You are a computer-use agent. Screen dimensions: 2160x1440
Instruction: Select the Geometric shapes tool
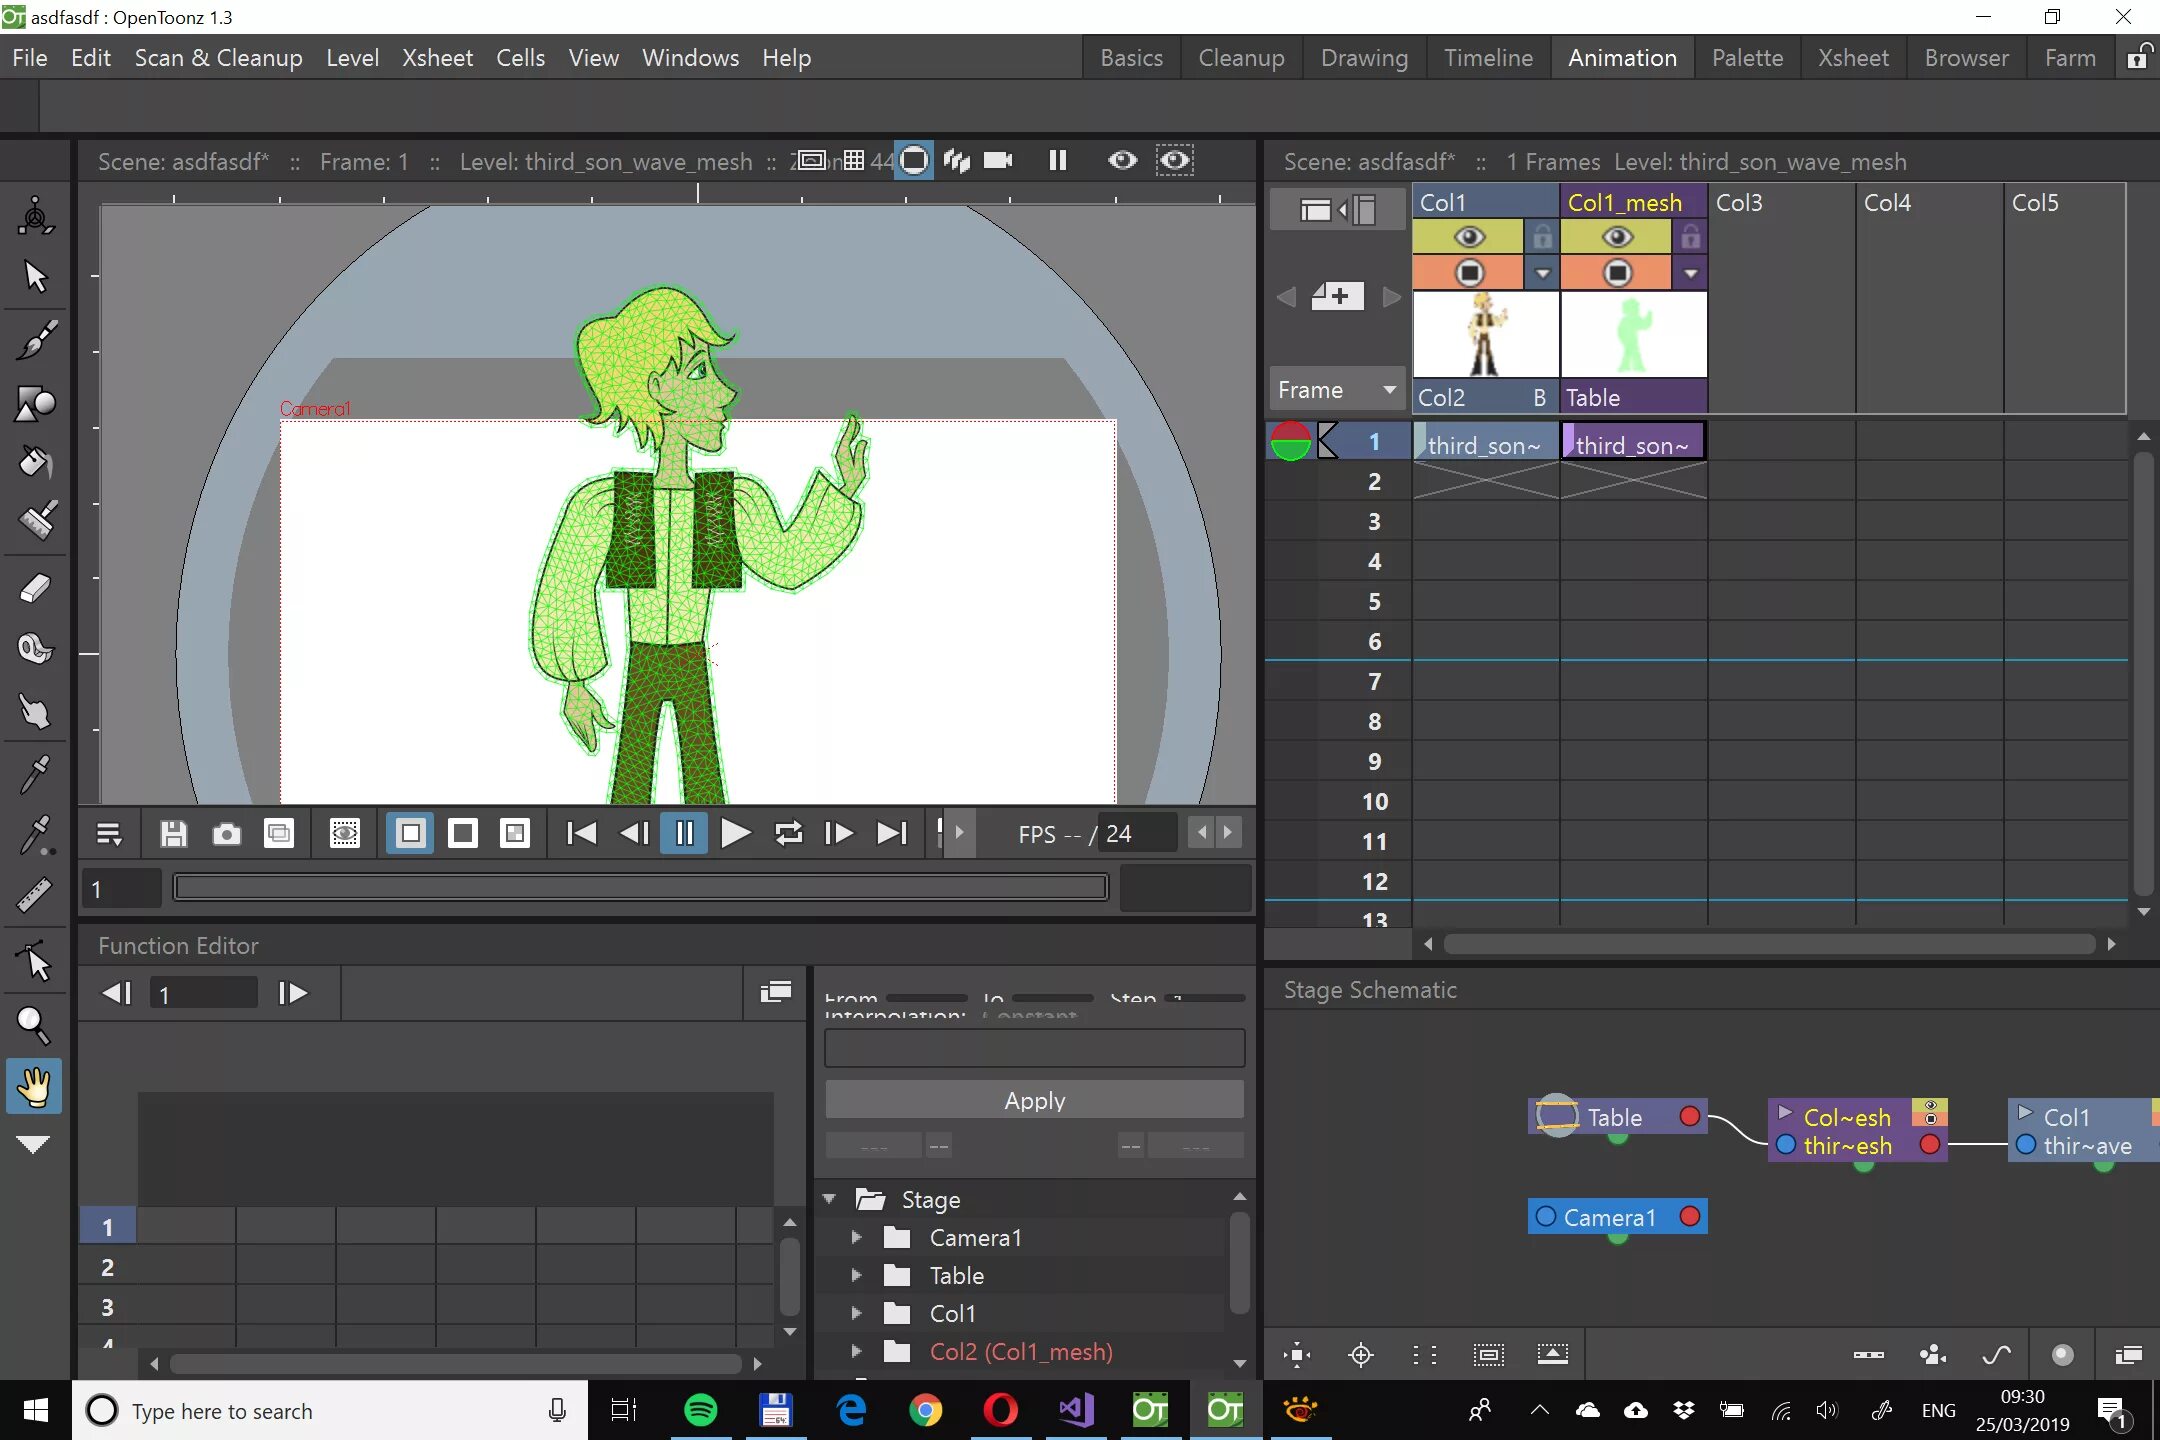click(36, 403)
